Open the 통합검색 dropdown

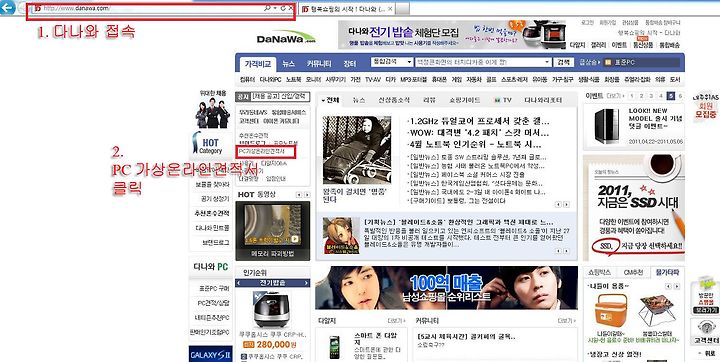point(391,62)
